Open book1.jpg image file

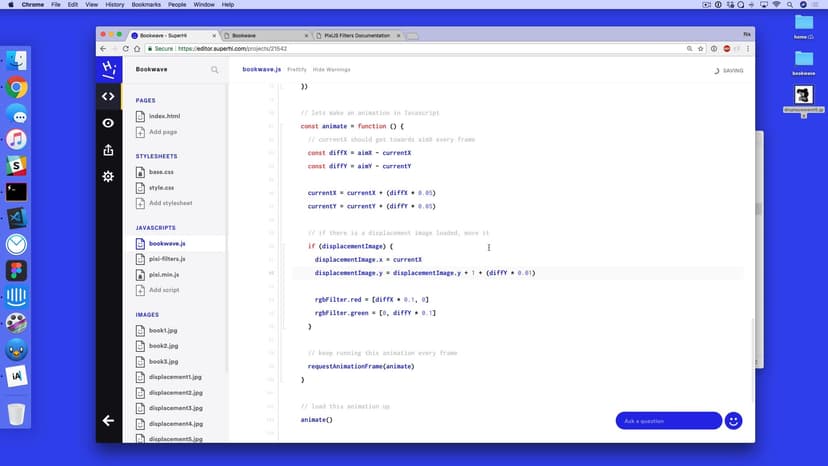pos(163,329)
